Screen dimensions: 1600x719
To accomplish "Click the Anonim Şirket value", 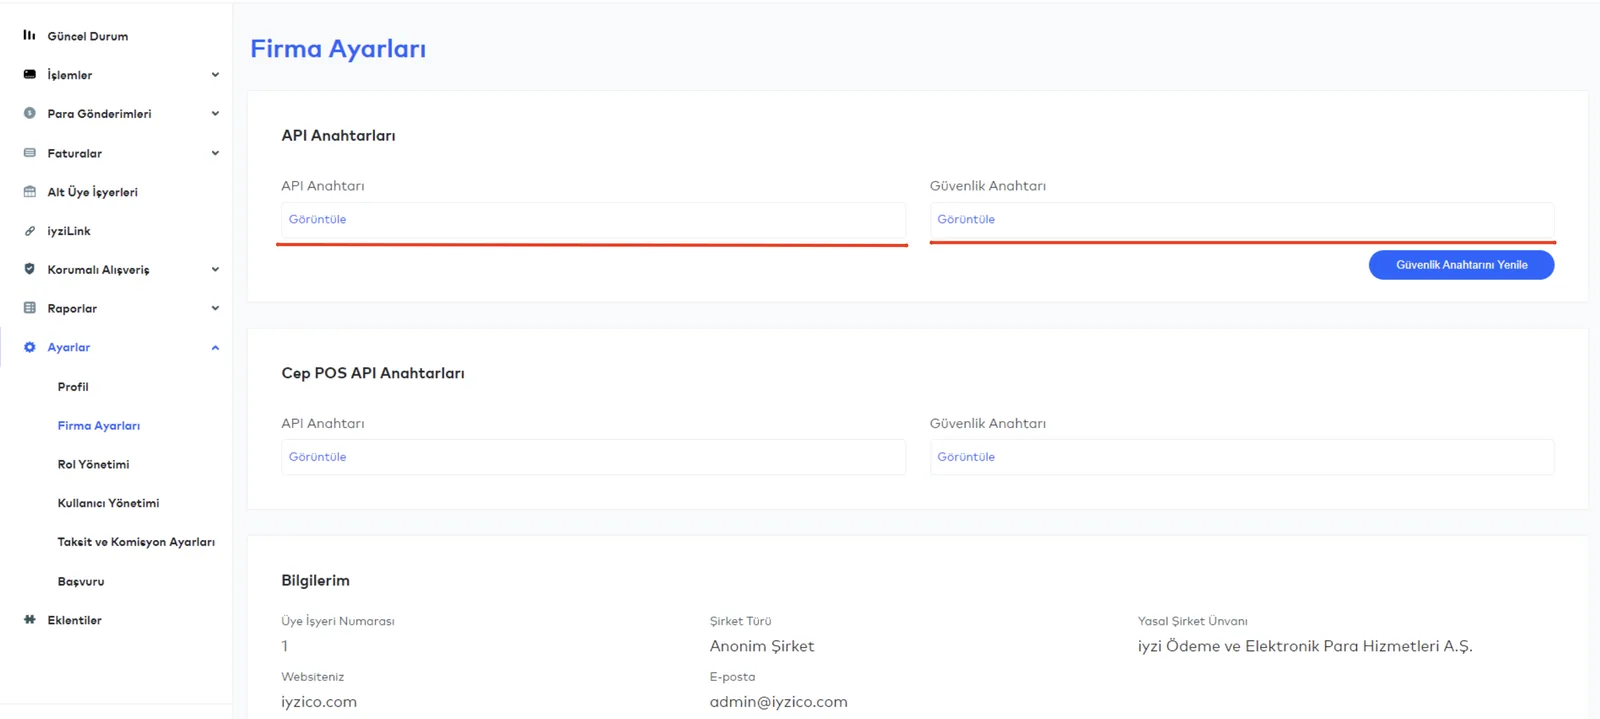I will [762, 646].
